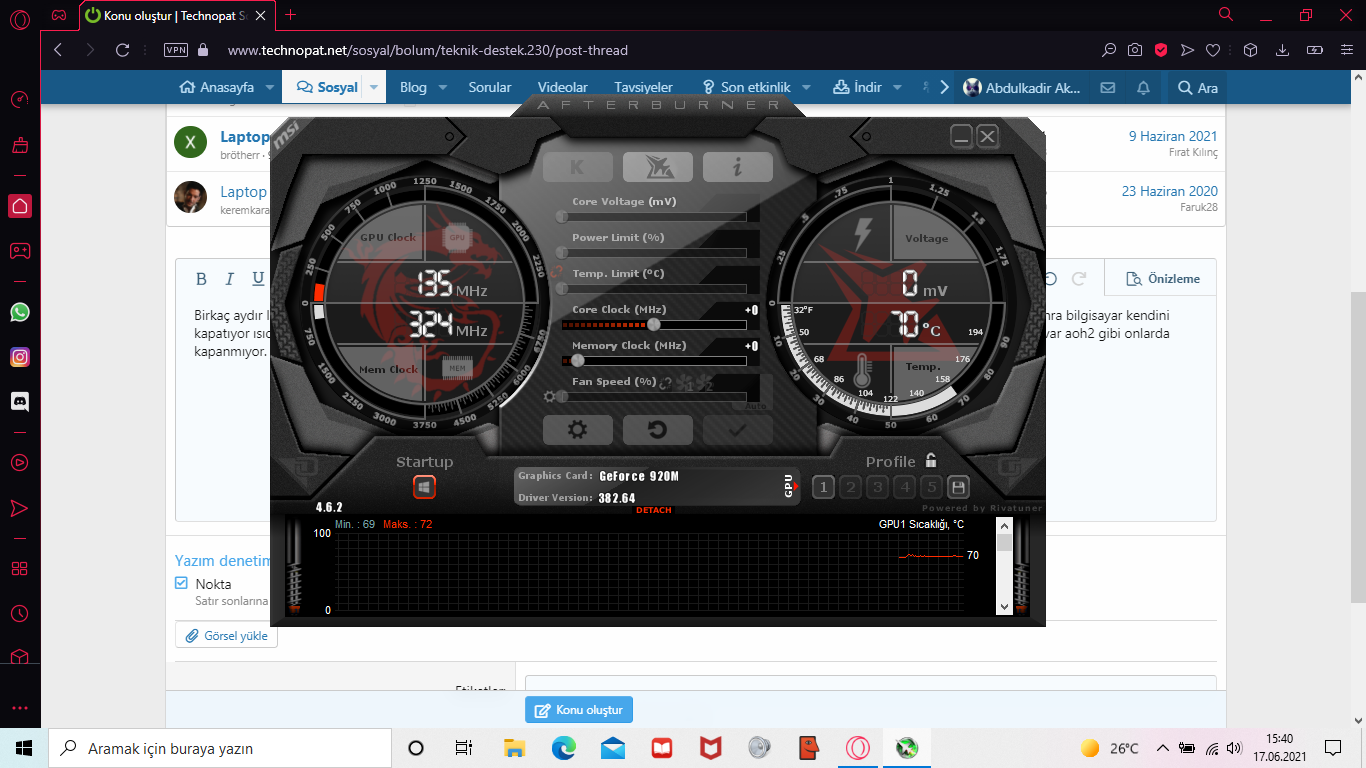
Task: Reset Afterburner settings with the revert button
Action: coord(657,430)
